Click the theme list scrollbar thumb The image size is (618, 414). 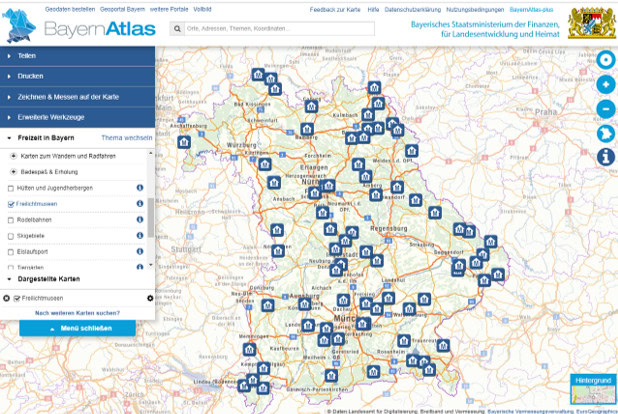(151, 218)
